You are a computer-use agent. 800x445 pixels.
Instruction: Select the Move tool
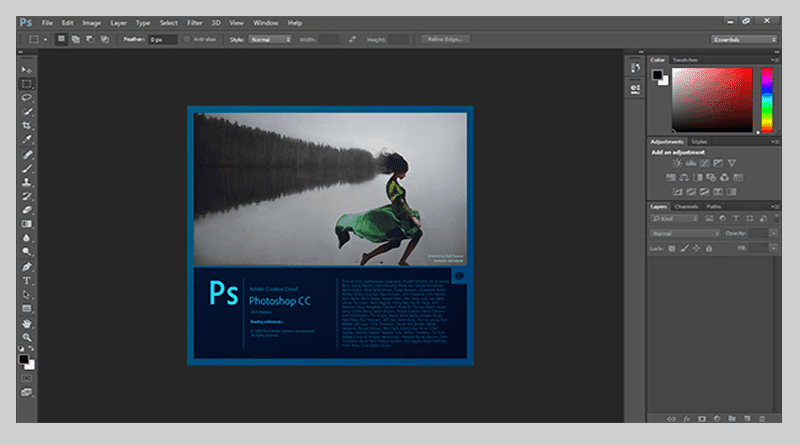tap(27, 69)
